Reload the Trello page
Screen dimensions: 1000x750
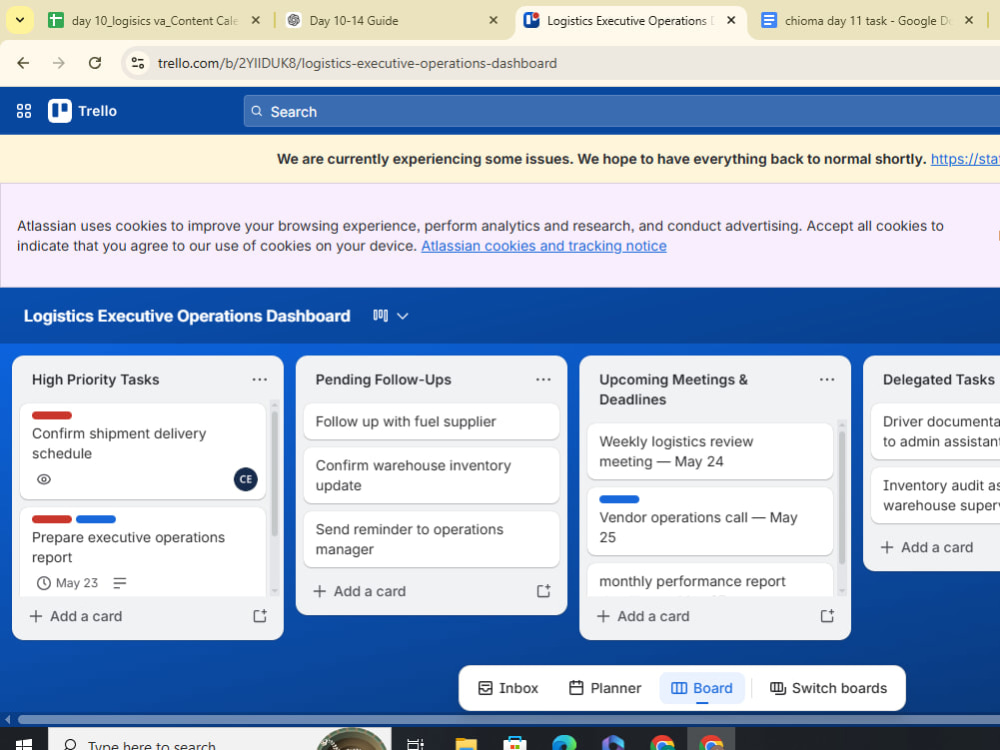[95, 63]
